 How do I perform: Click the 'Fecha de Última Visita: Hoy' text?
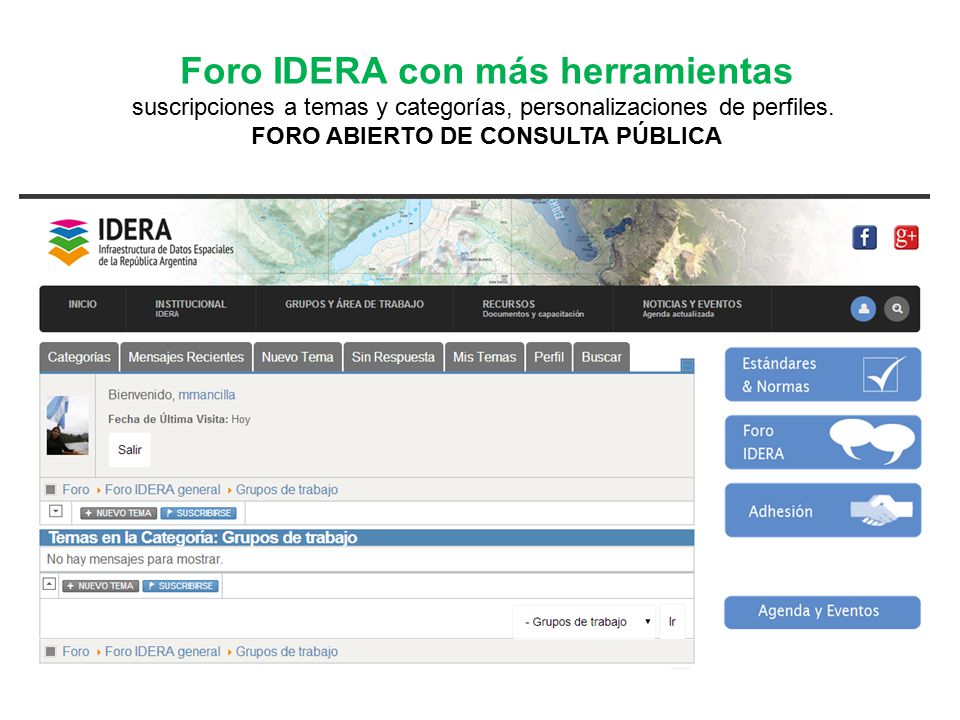click(179, 419)
